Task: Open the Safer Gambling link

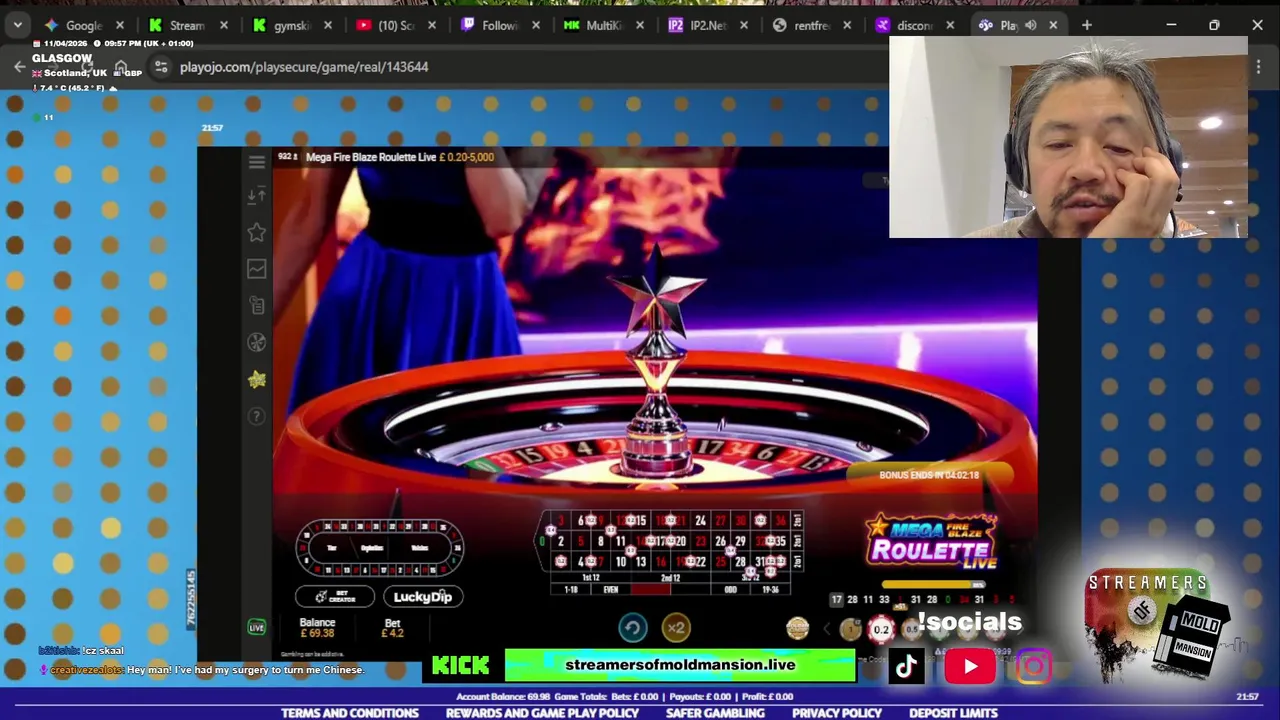Action: coord(715,713)
